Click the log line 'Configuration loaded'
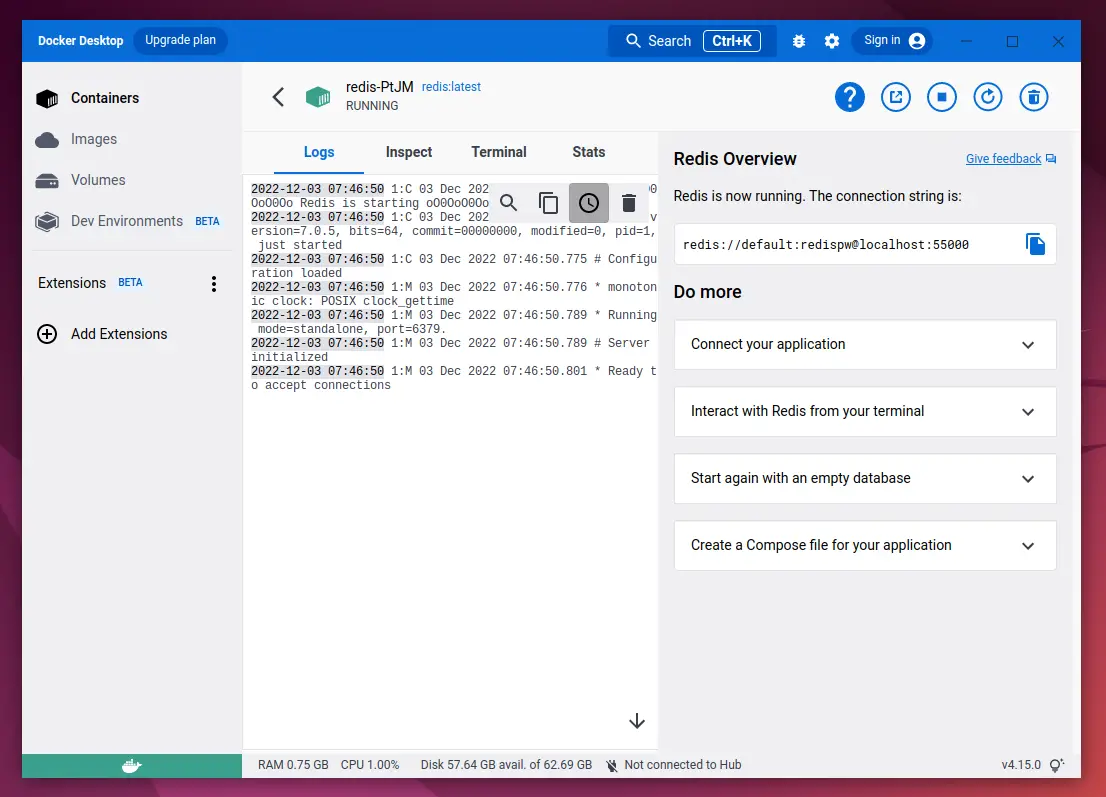Image resolution: width=1106 pixels, height=797 pixels. coord(454,266)
